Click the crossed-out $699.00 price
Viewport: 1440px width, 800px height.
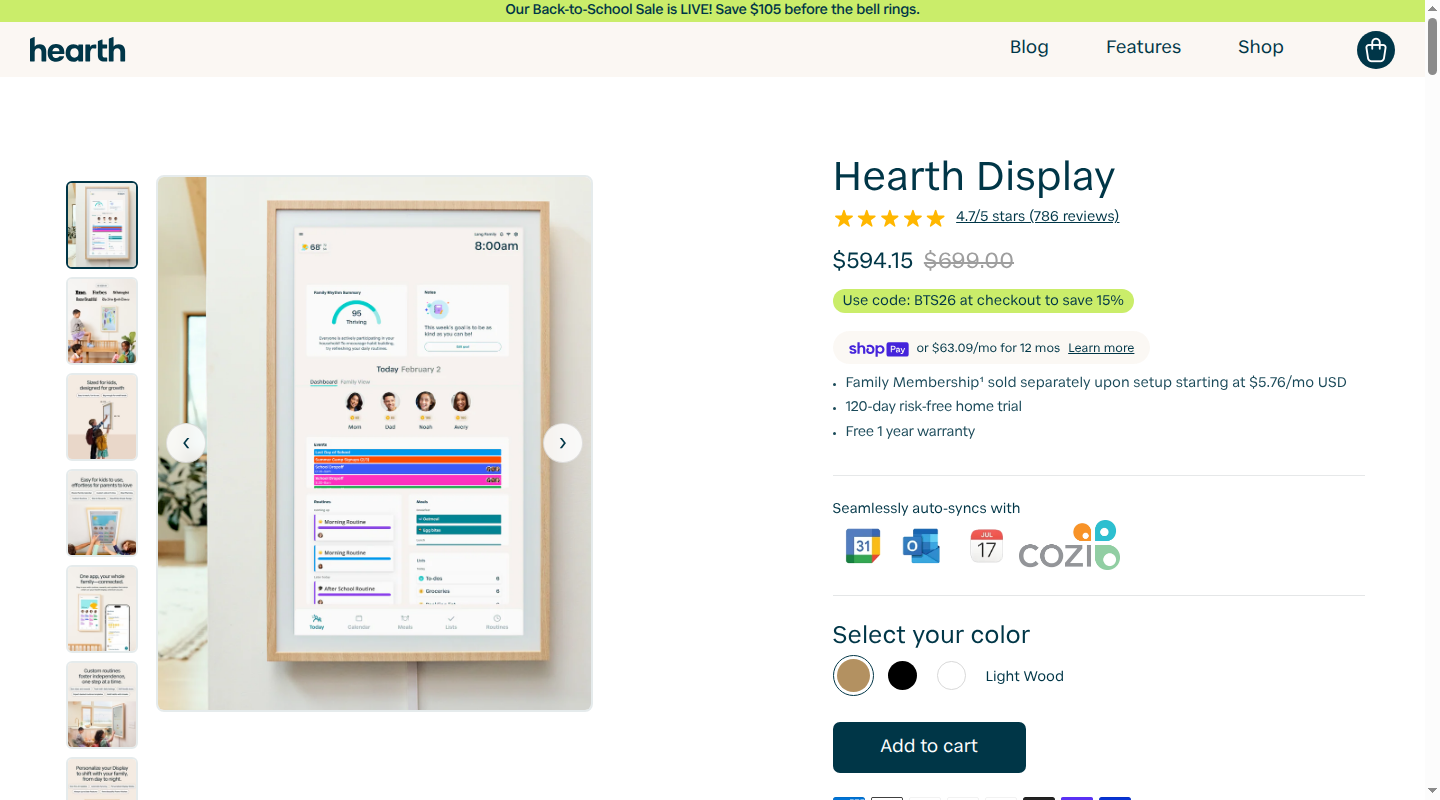pyautogui.click(x=968, y=261)
